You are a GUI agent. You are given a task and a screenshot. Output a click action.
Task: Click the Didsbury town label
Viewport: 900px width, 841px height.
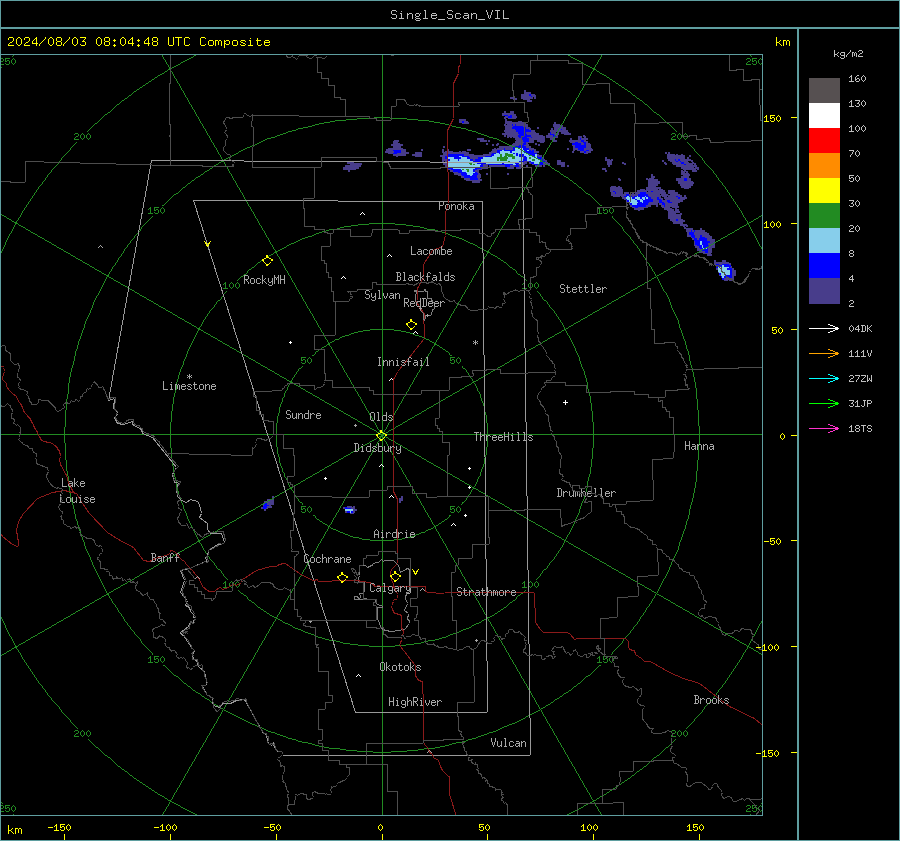[x=377, y=448]
